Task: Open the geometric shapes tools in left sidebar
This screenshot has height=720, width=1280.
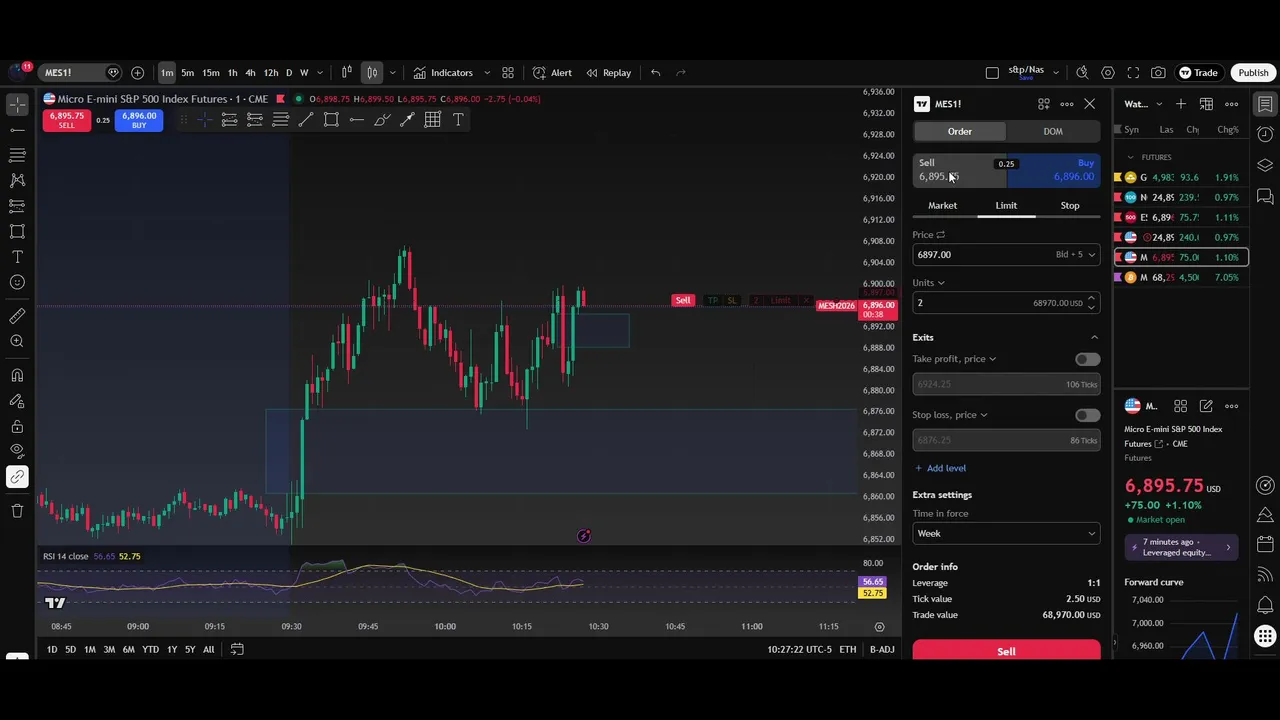Action: click(x=17, y=231)
